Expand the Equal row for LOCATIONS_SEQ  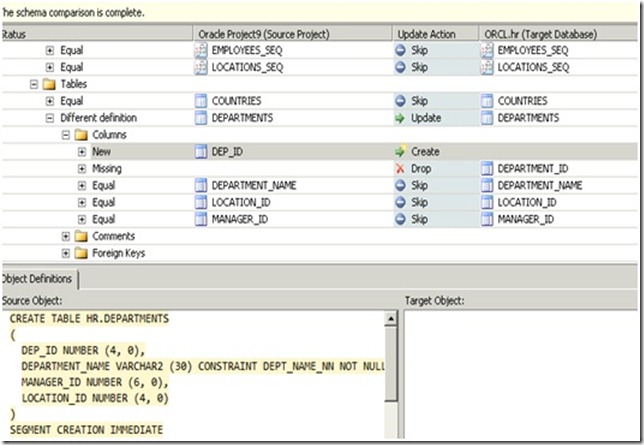(x=50, y=67)
